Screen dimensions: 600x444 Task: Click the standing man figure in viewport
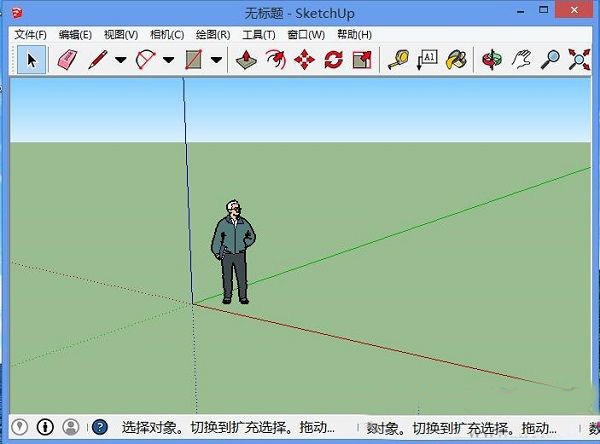(x=233, y=250)
